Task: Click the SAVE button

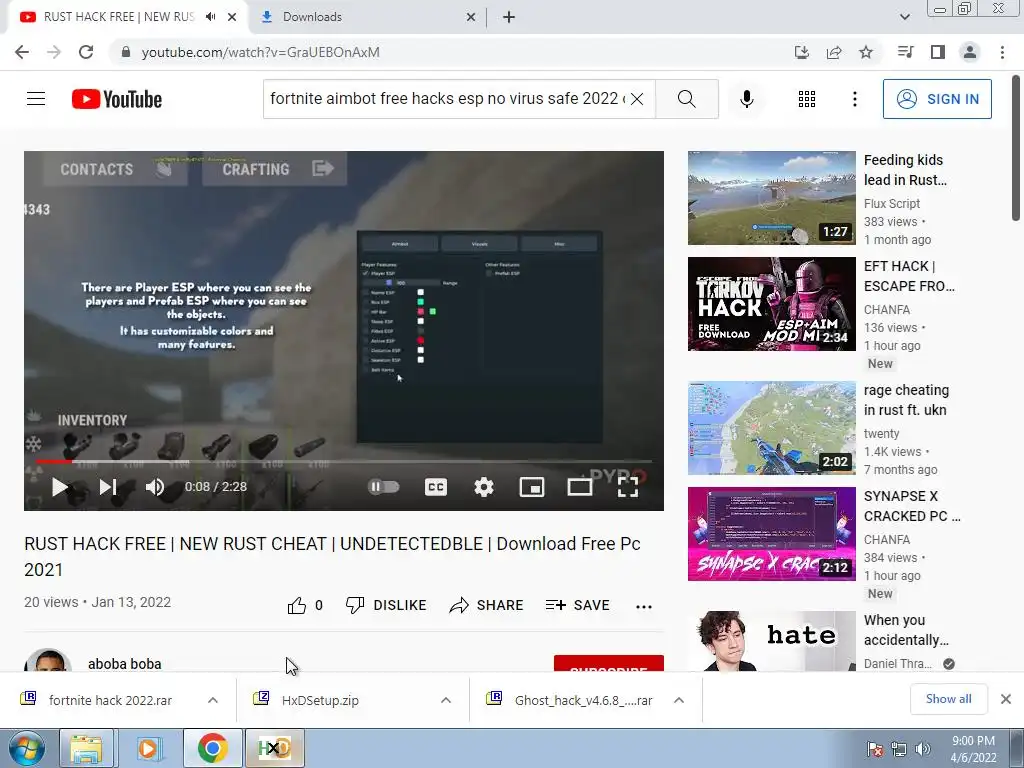Action: point(577,605)
